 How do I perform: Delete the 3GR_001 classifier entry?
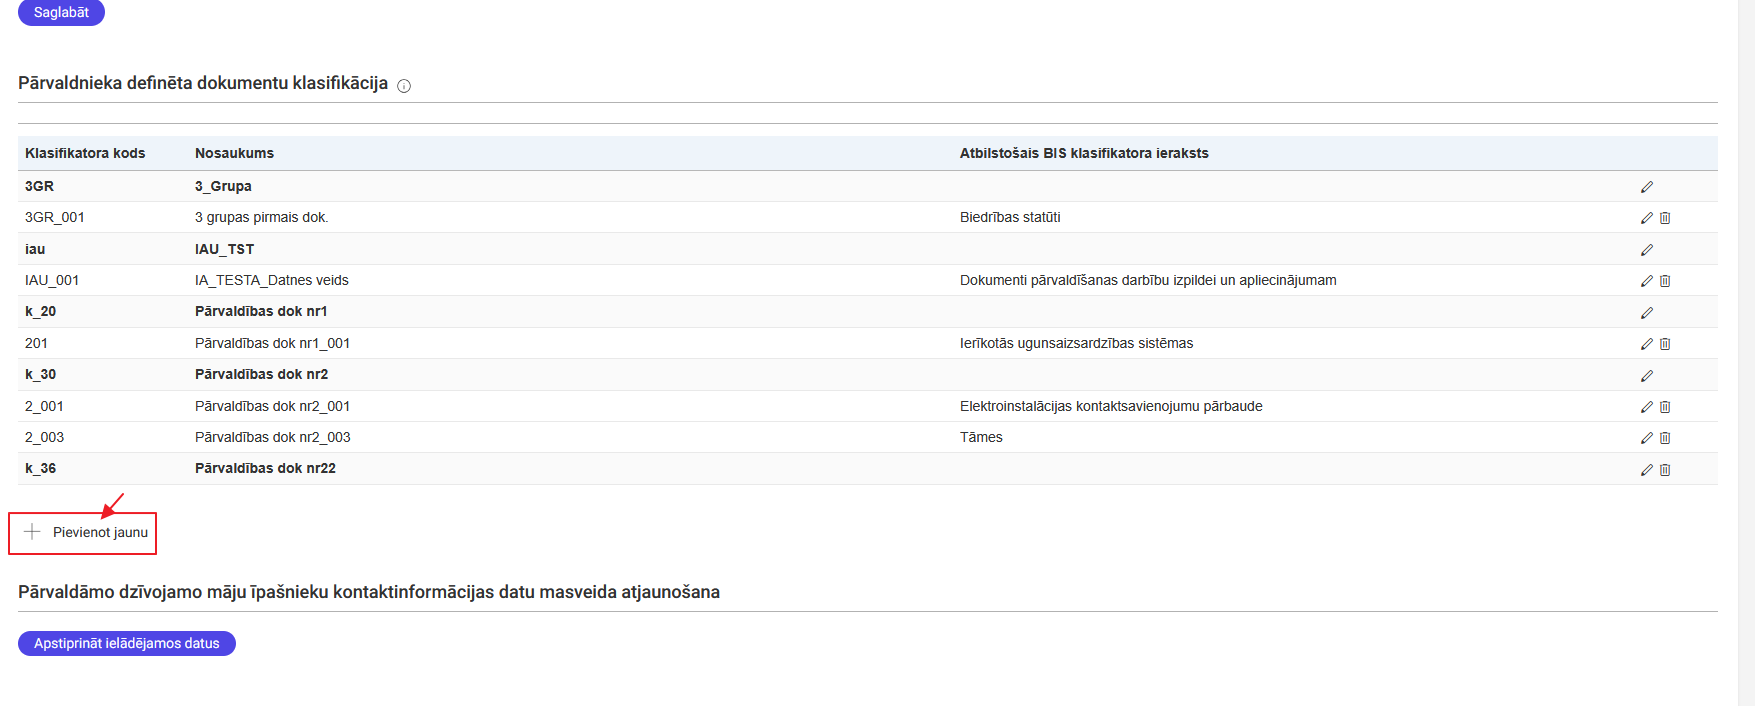click(1665, 218)
